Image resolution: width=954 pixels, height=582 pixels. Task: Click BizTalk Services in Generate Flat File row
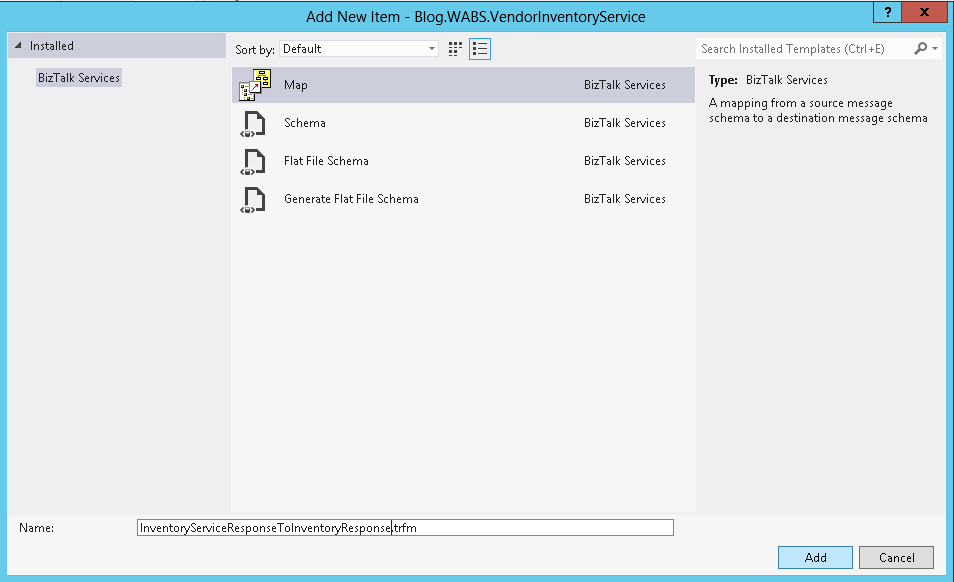(x=625, y=199)
